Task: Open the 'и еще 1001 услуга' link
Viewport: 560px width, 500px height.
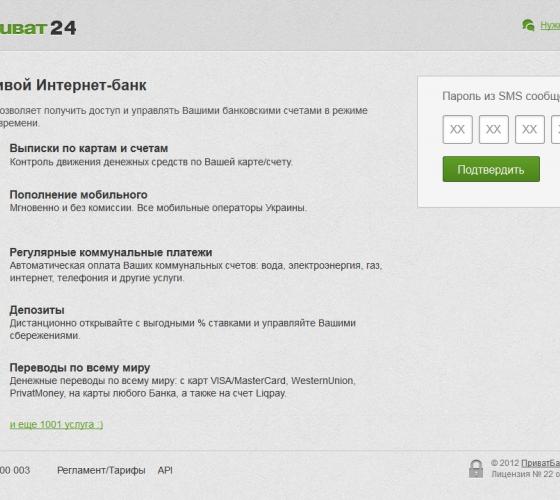Action: 56,424
